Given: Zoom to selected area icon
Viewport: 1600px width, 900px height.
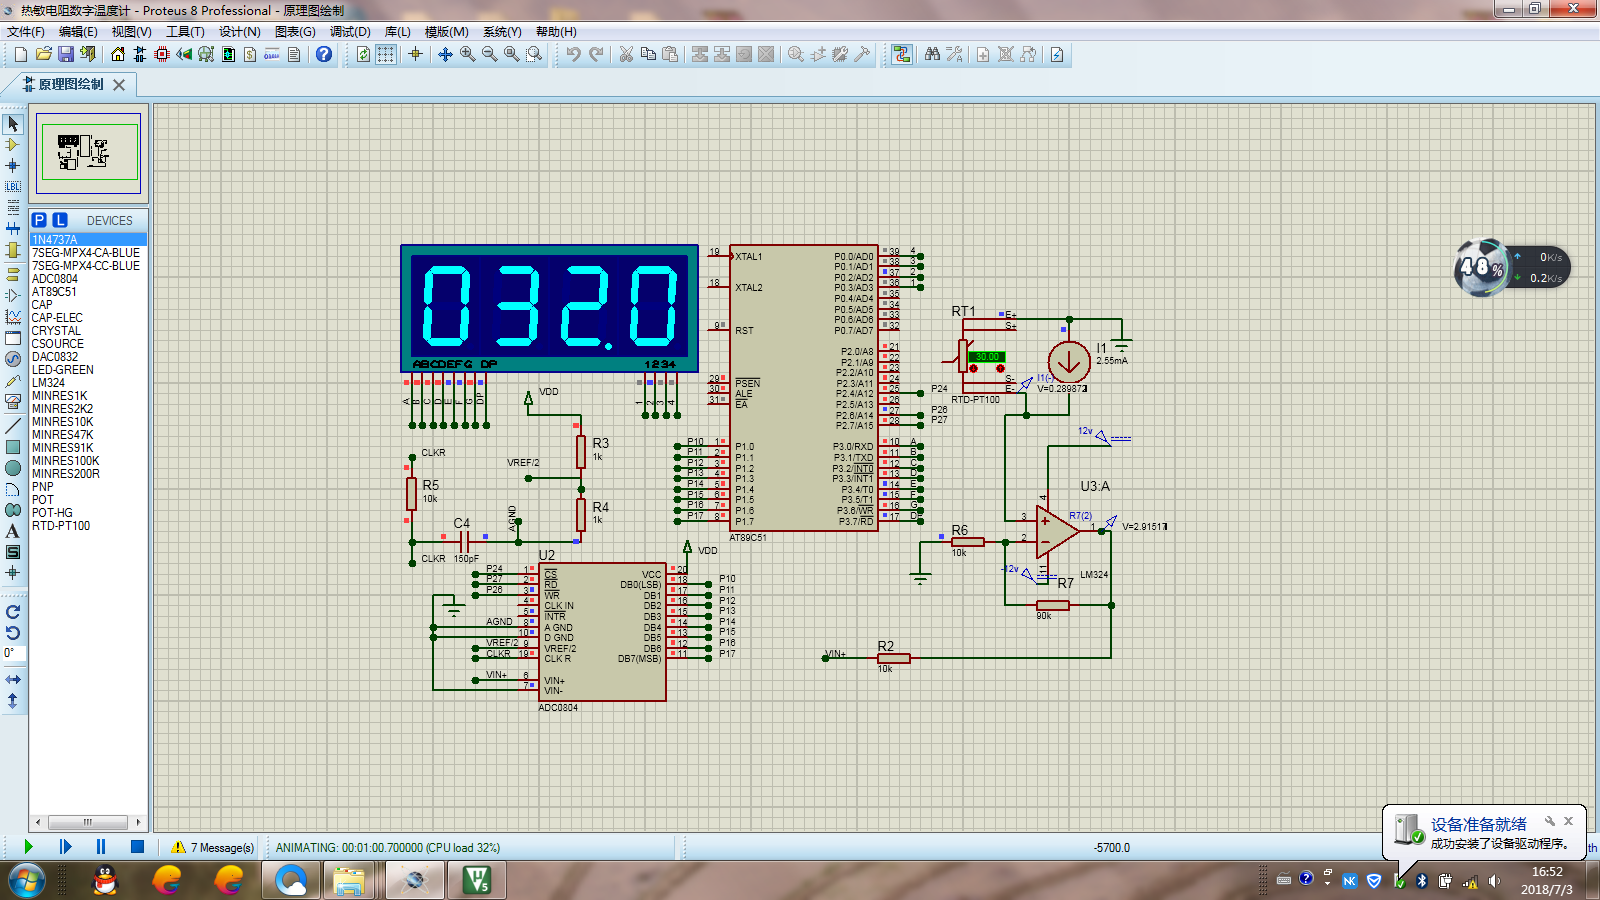Looking at the screenshot, I should [x=534, y=54].
